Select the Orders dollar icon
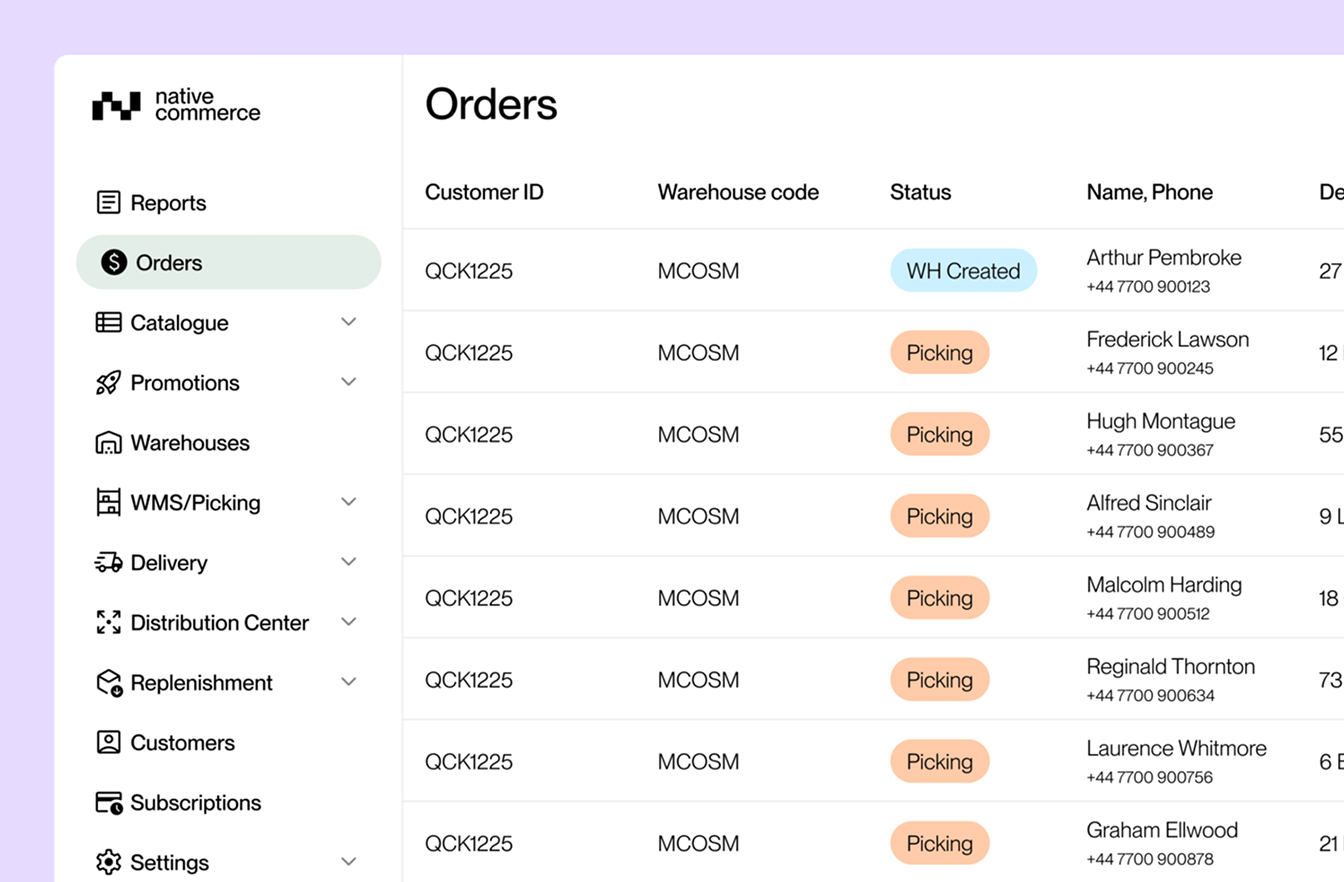 coord(113,262)
